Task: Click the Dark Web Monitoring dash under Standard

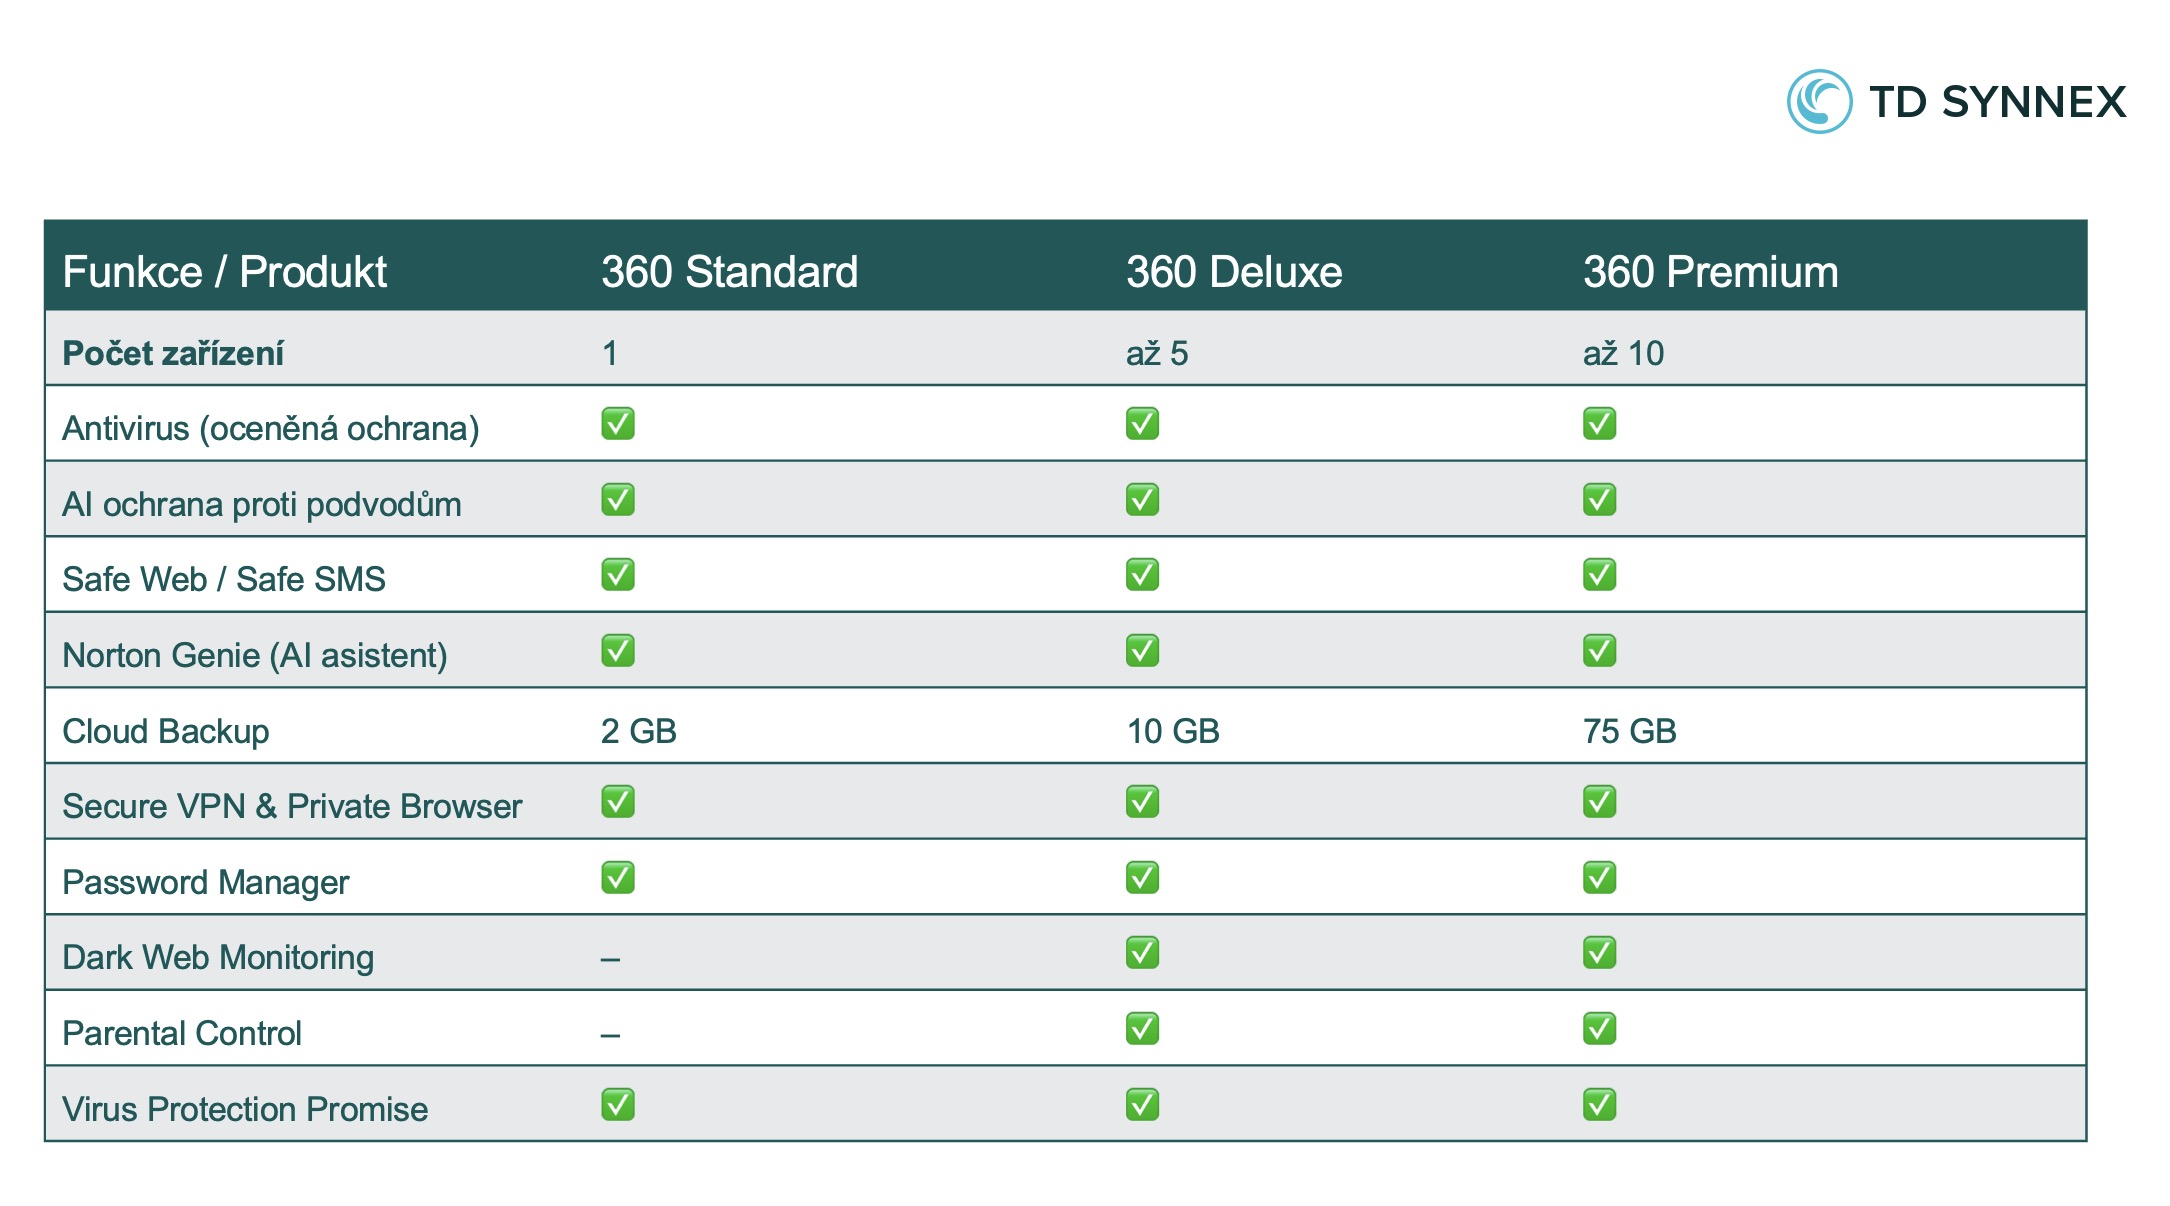Action: click(x=610, y=959)
